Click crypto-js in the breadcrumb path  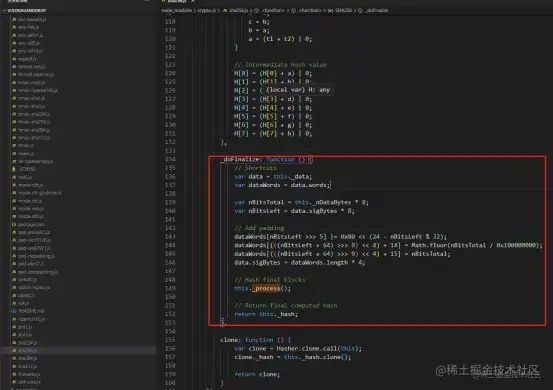pos(207,10)
